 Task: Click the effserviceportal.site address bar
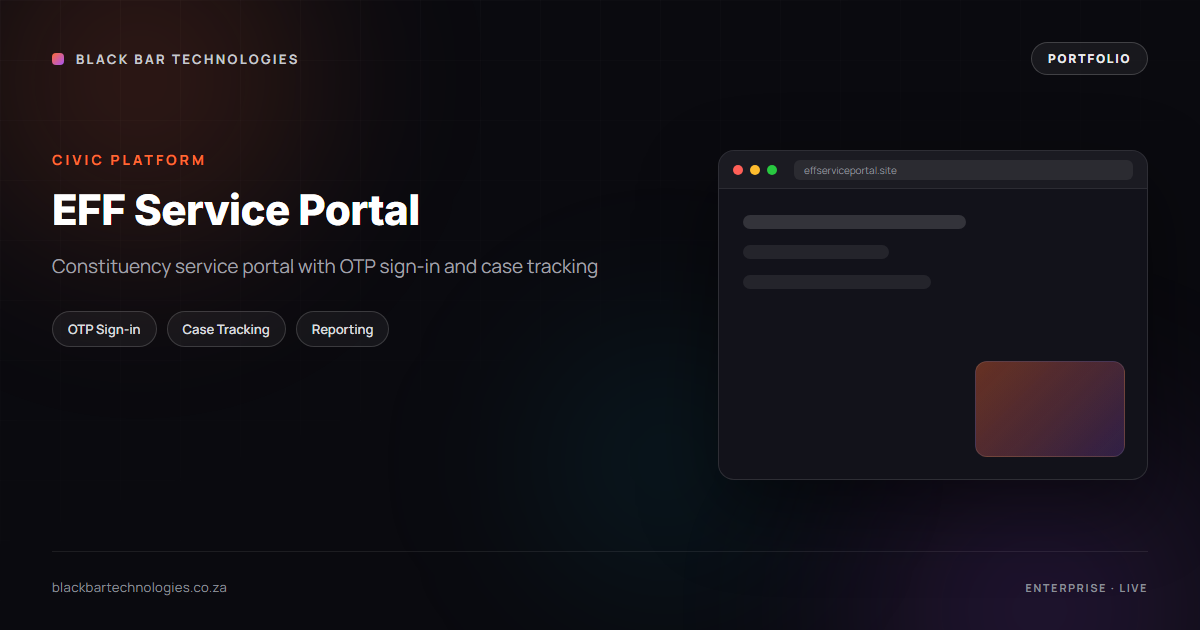pos(963,170)
